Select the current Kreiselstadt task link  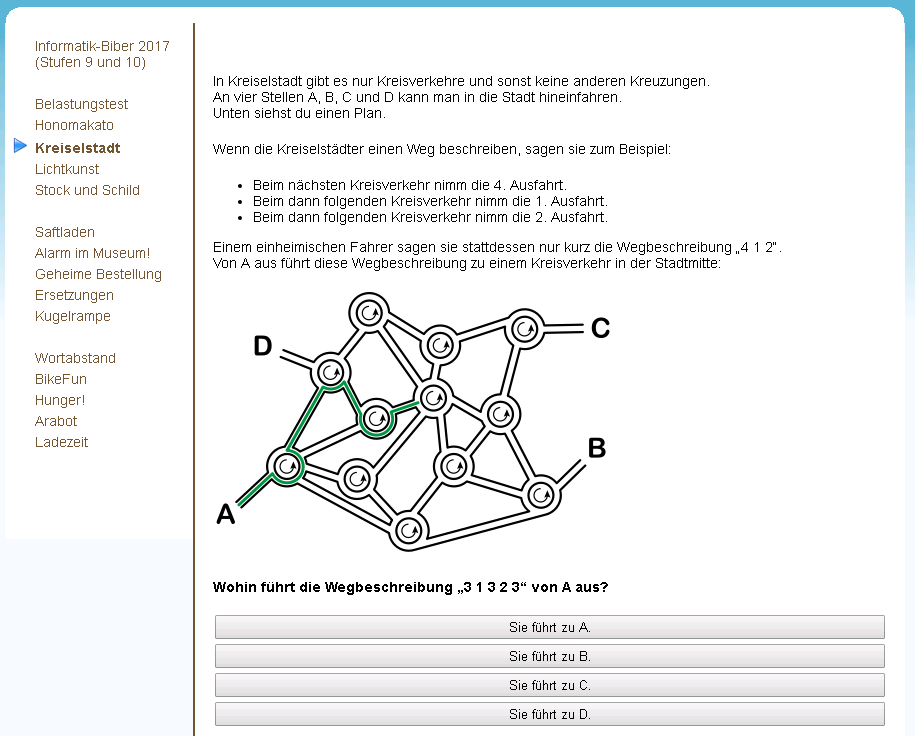point(78,148)
